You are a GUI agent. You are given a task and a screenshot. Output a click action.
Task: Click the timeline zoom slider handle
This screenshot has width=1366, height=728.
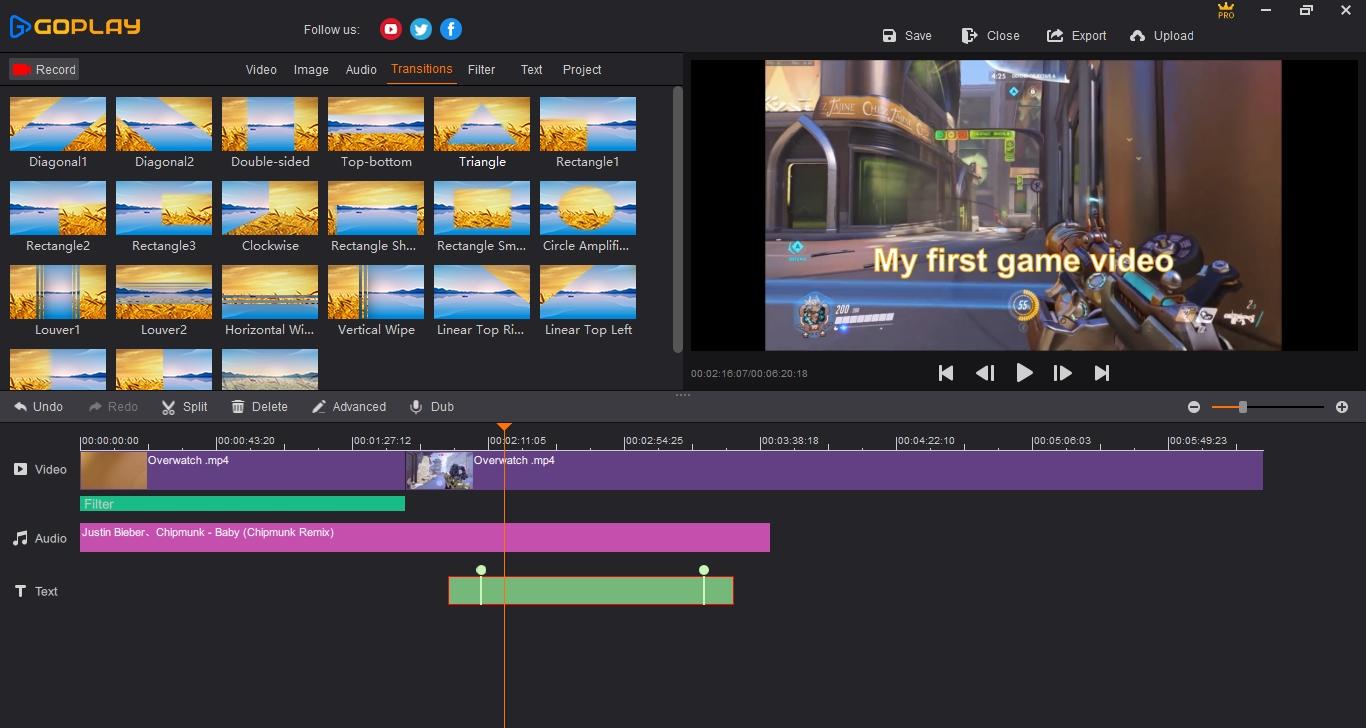[x=1243, y=407]
